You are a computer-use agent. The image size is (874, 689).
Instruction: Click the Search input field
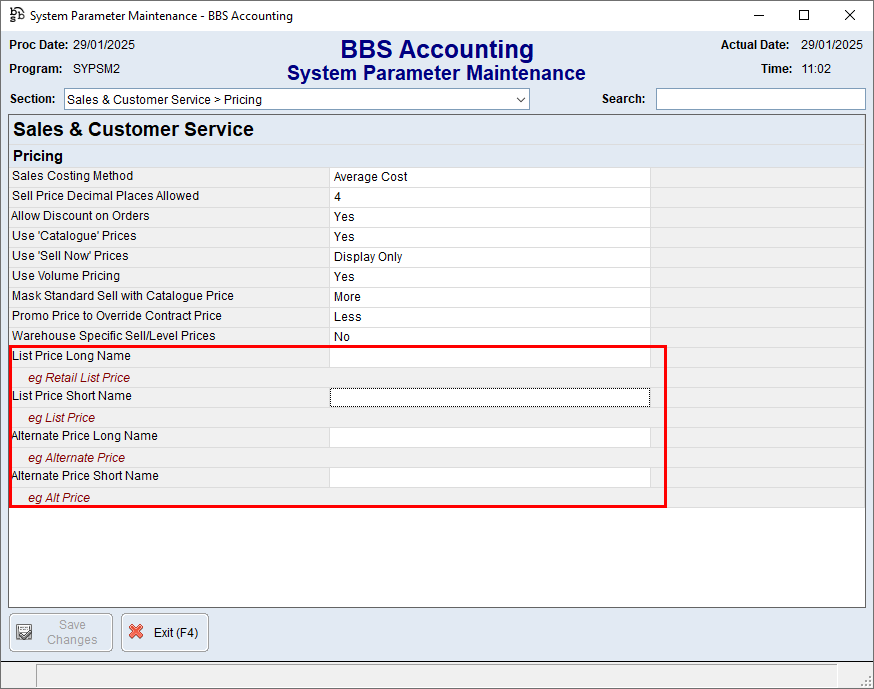click(x=760, y=99)
